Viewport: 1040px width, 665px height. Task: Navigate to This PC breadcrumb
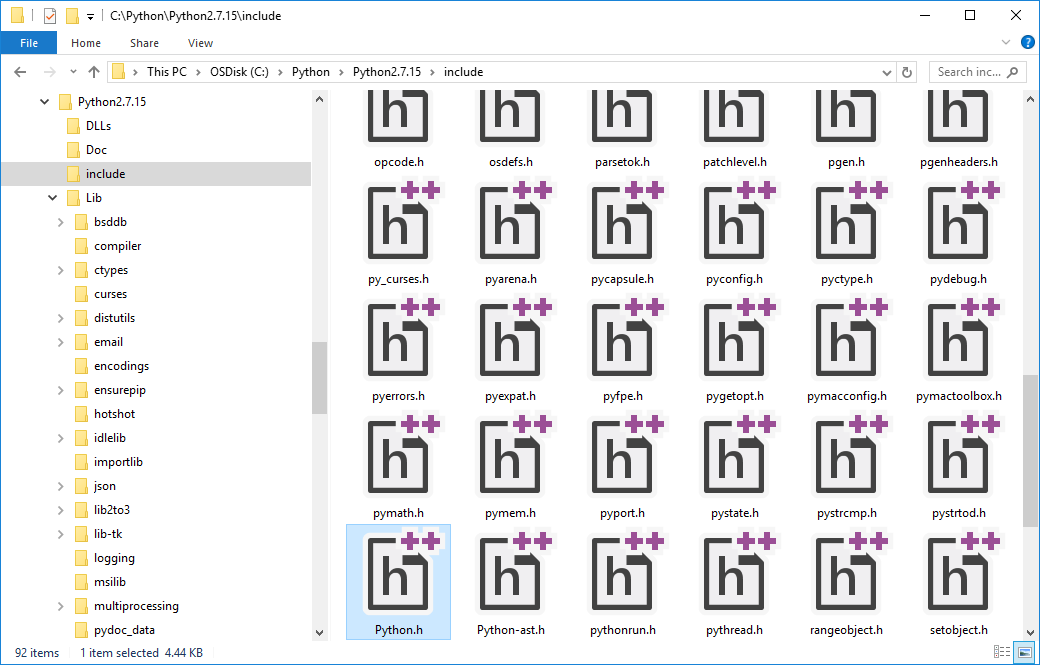(x=166, y=72)
